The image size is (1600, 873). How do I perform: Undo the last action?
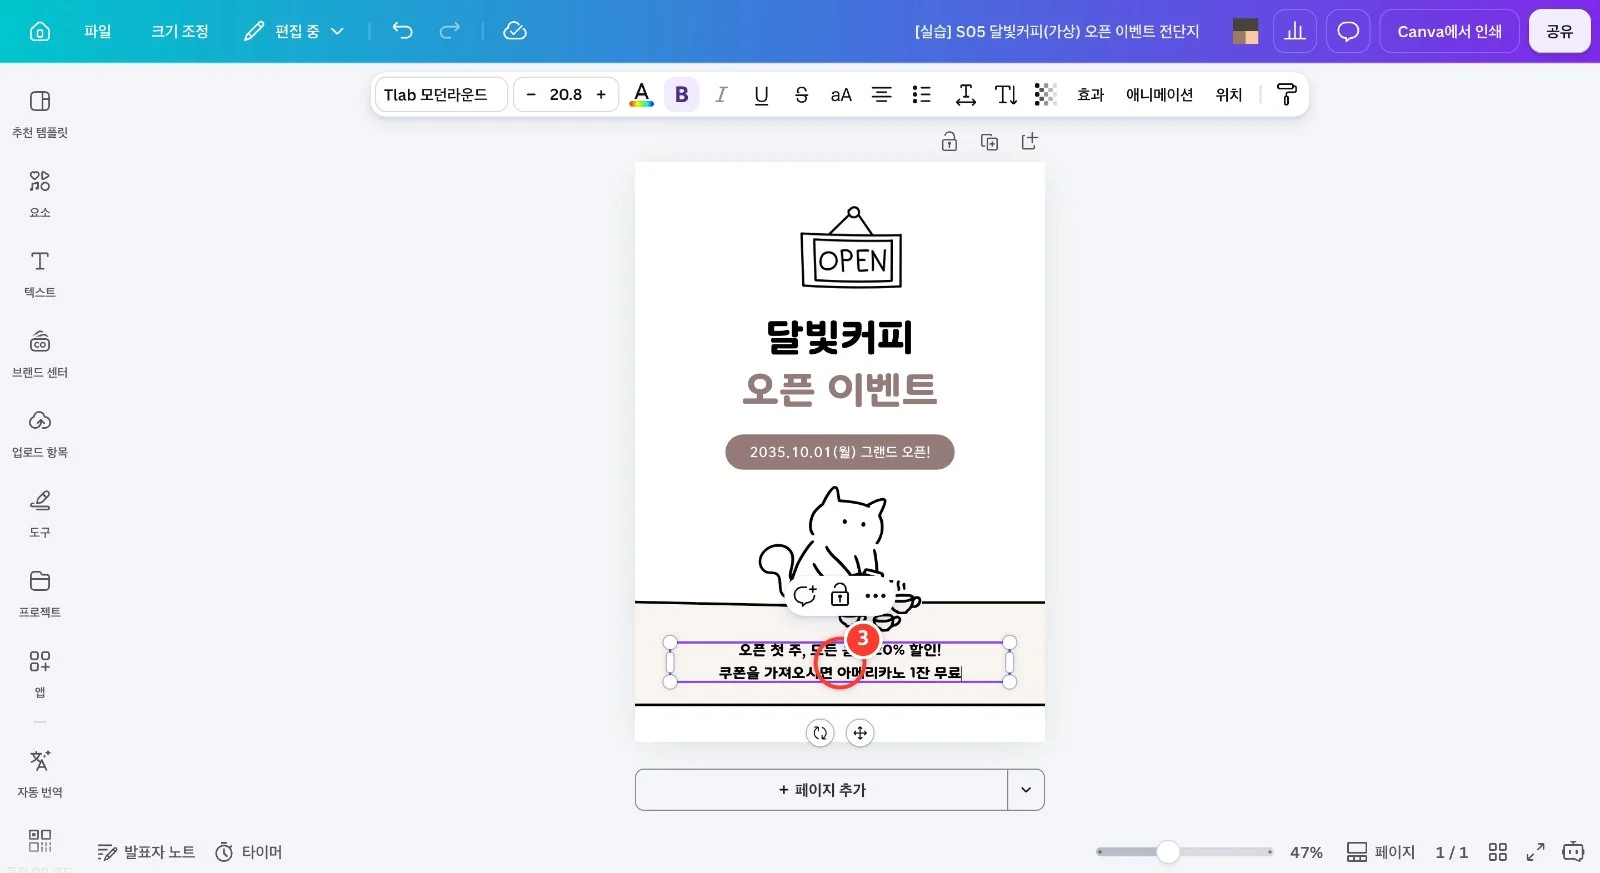pos(402,31)
